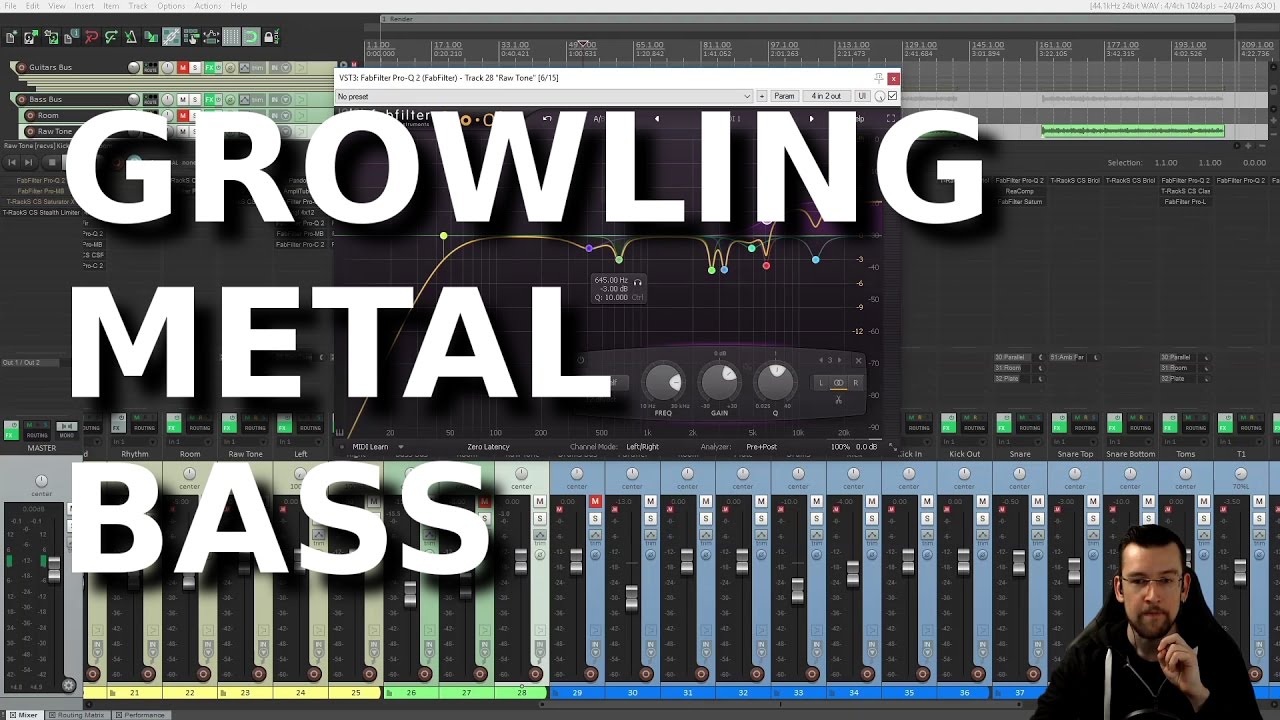Solo mixer track 29
The image size is (1280, 720).
pyautogui.click(x=595, y=518)
